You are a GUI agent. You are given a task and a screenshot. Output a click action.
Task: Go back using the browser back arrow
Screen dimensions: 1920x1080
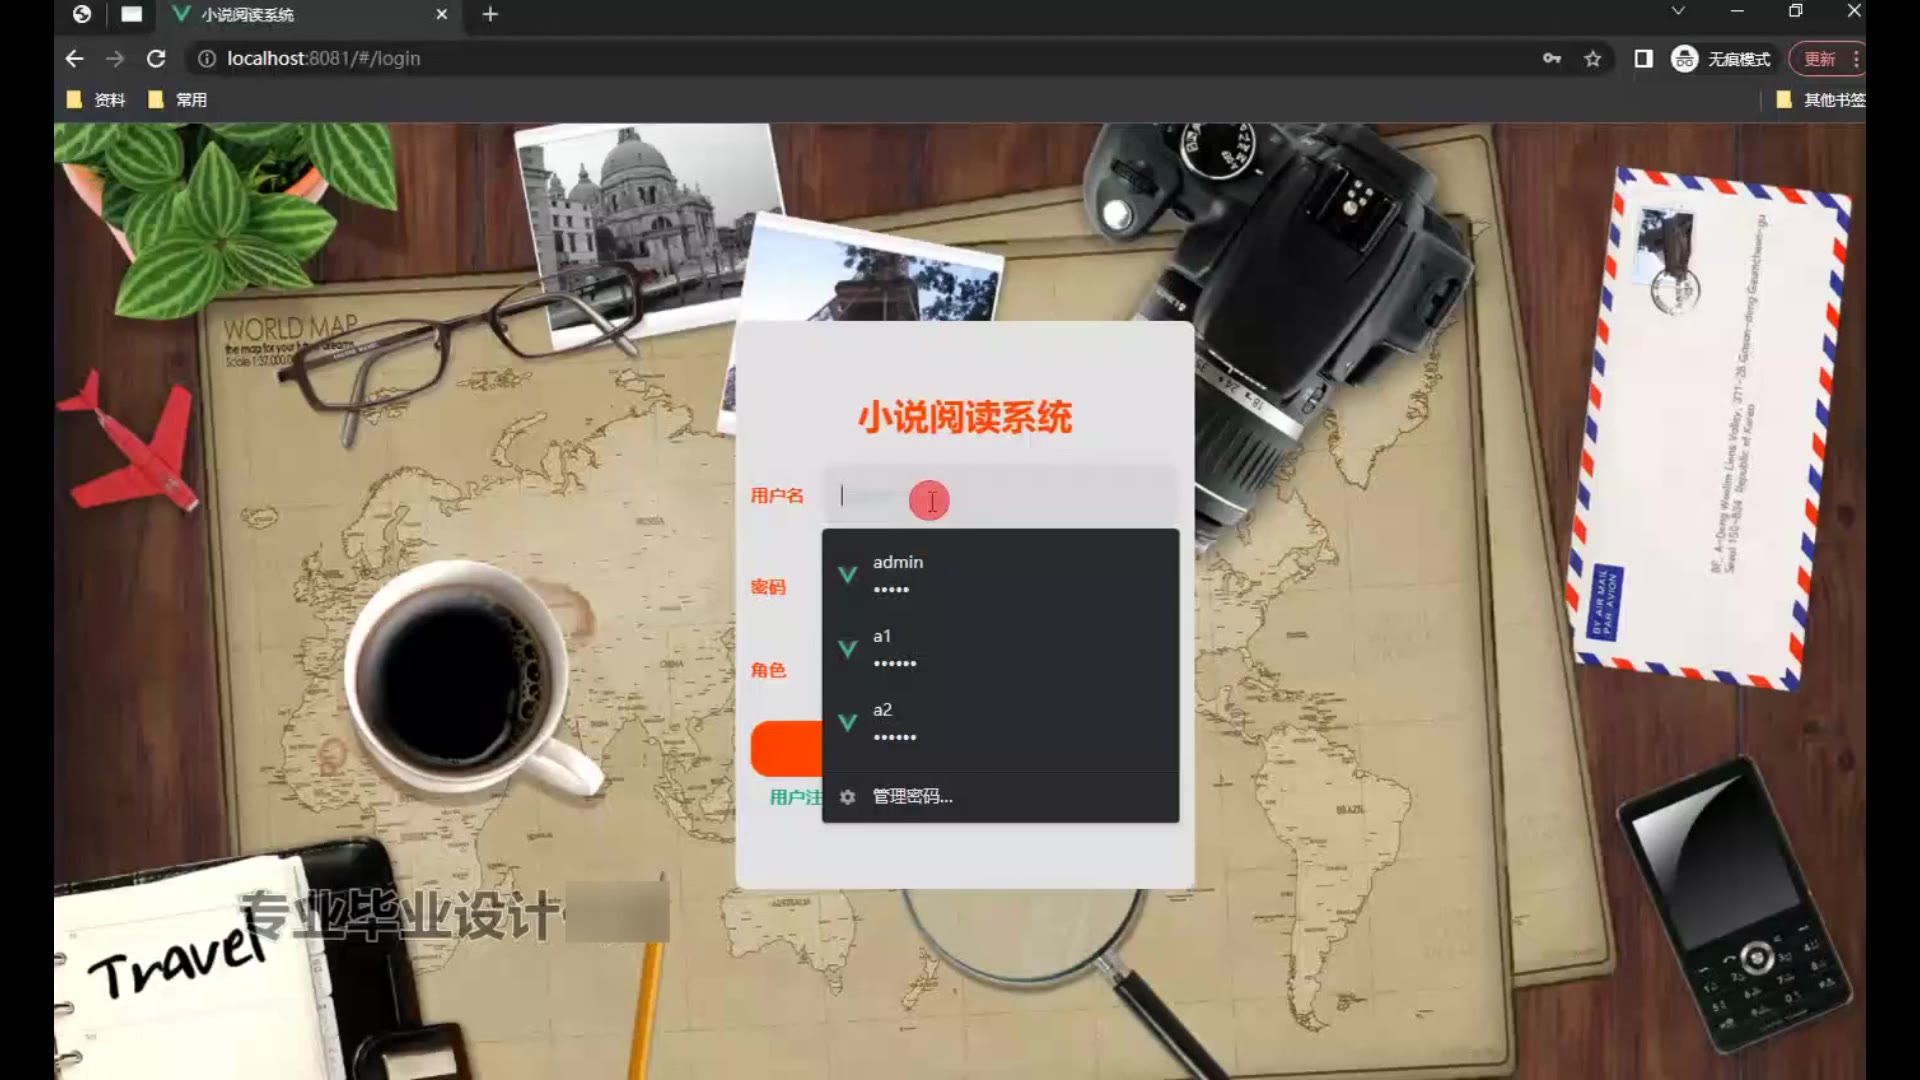[x=74, y=59]
